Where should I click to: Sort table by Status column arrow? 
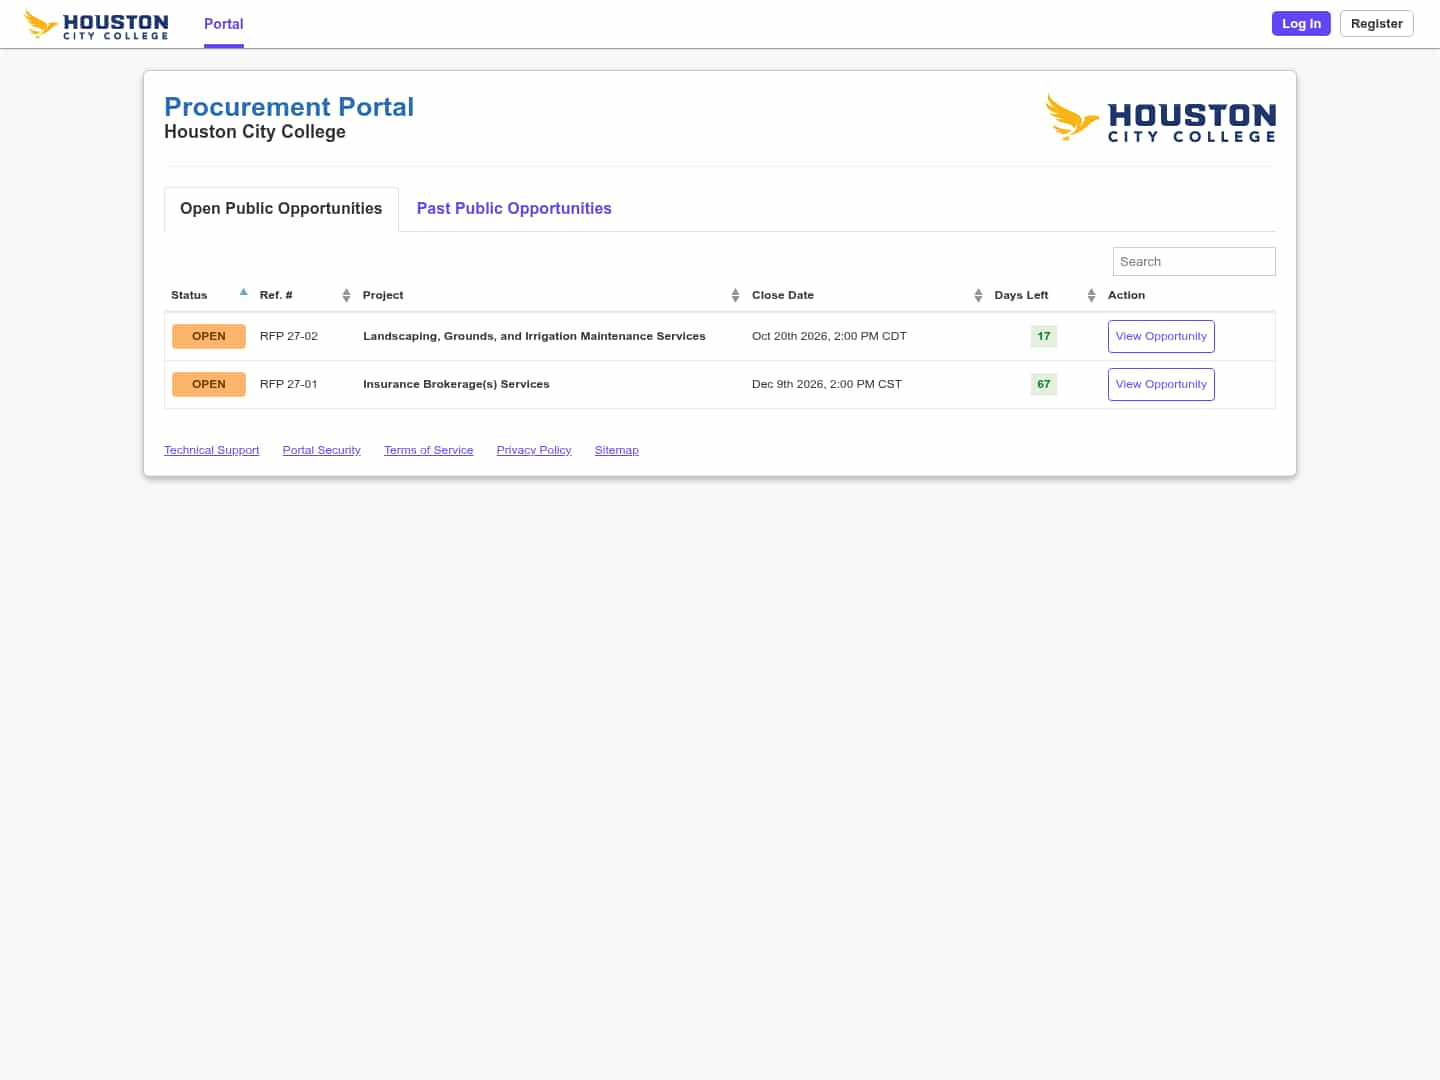pyautogui.click(x=243, y=293)
